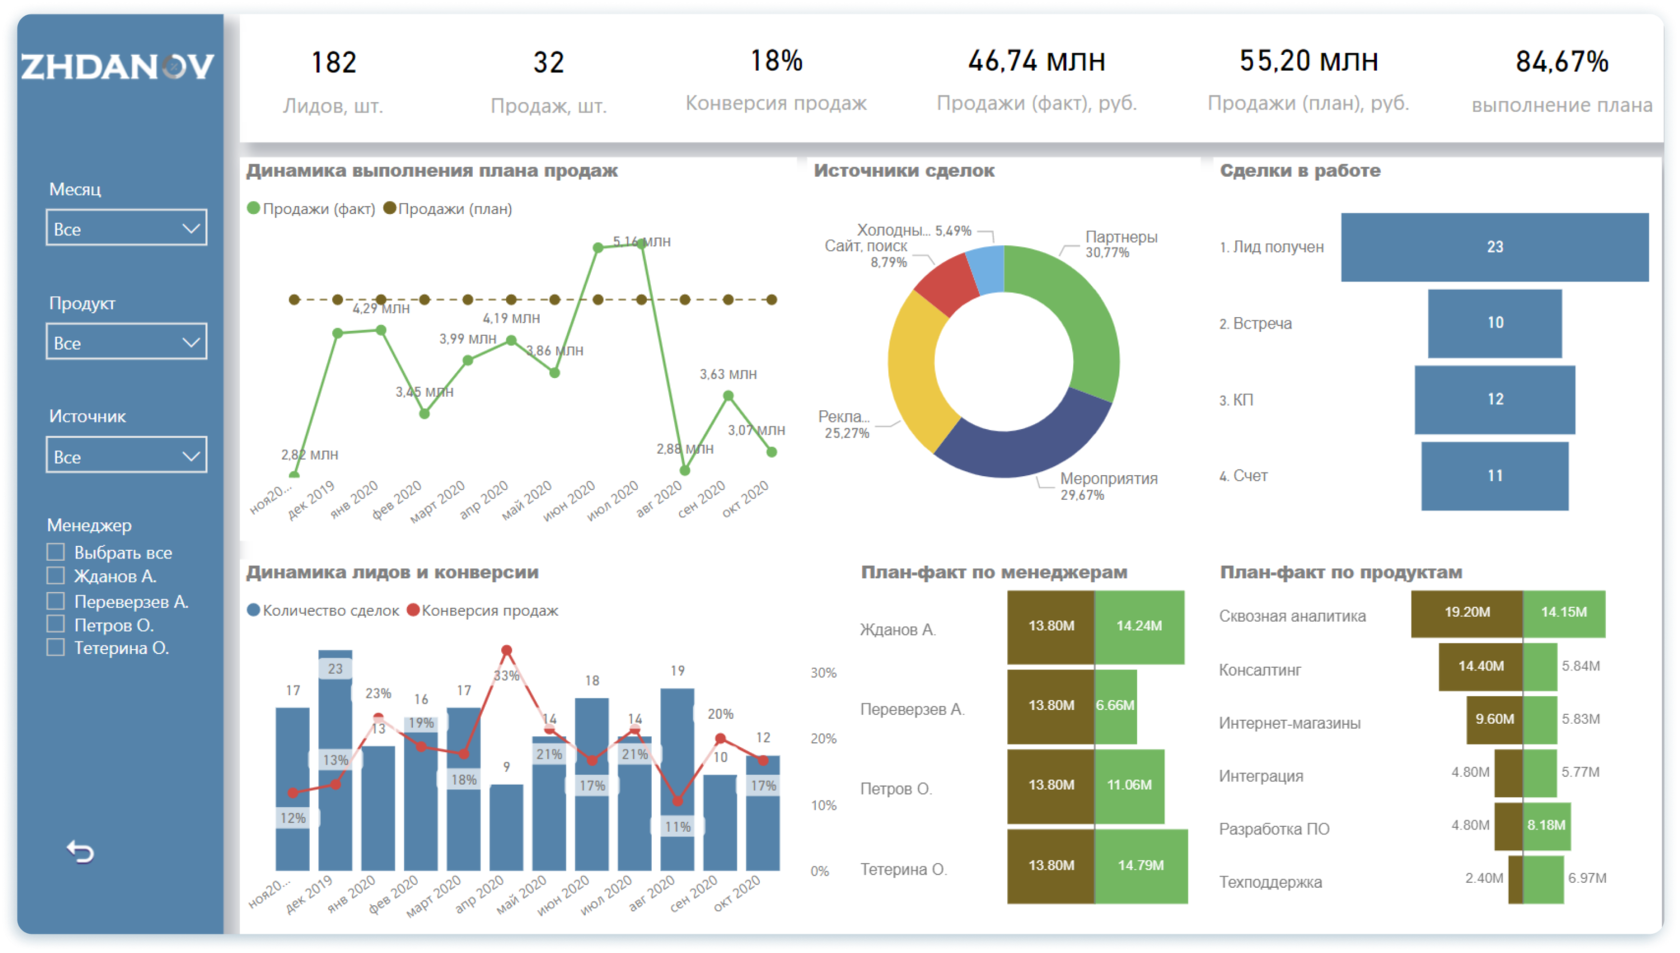Screen dimensions: 1680x953
Task: Click blue Количество сделок legend marker
Action: tap(253, 610)
